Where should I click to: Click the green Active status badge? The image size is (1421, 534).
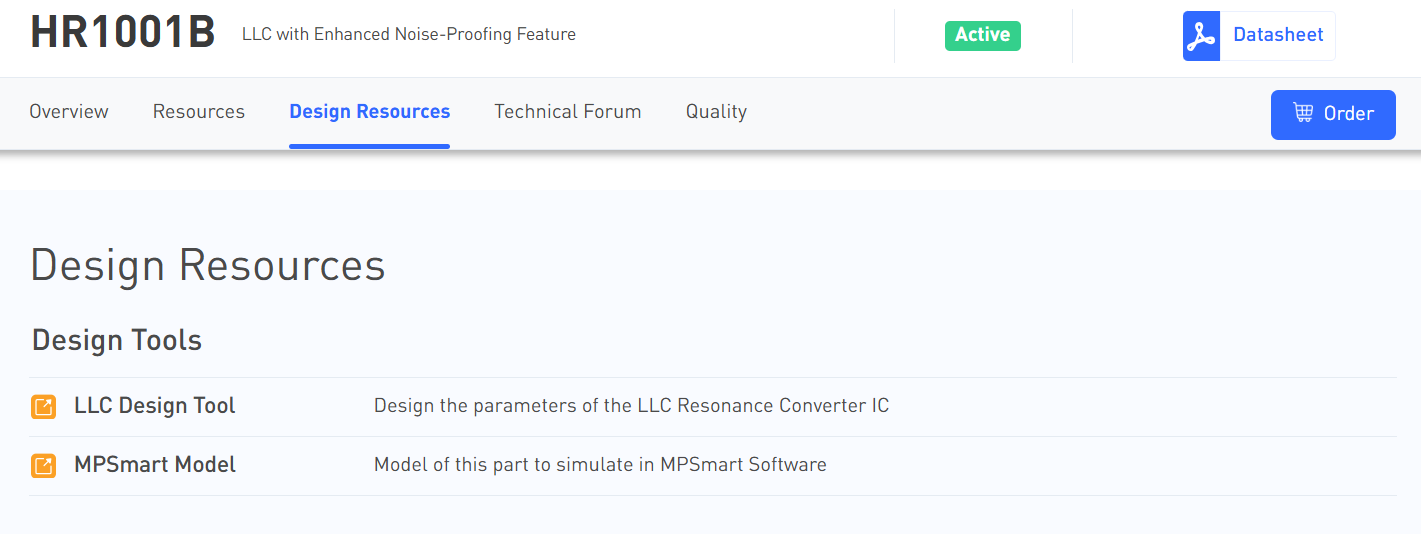pos(982,35)
